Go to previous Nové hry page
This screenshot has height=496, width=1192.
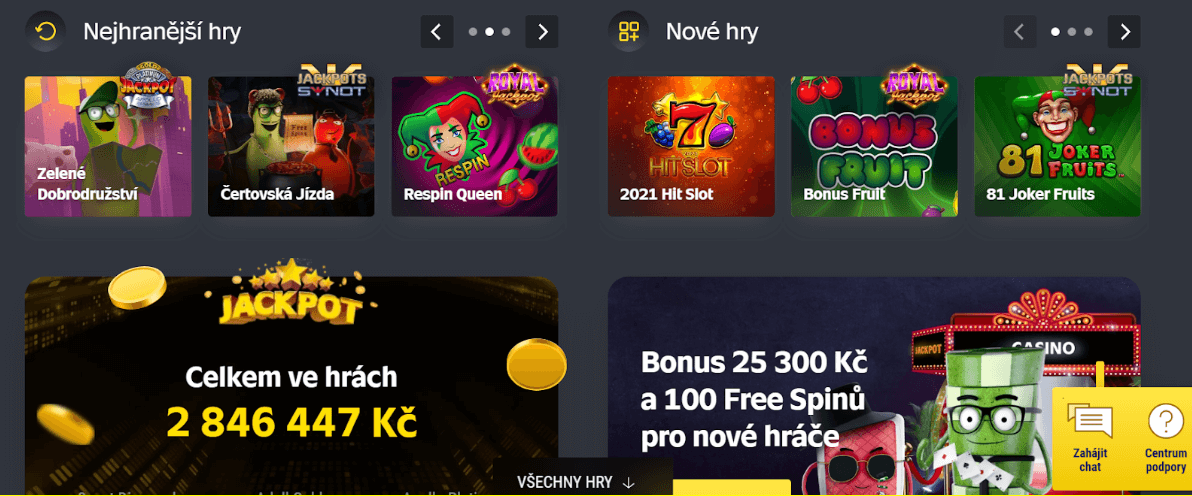click(x=1020, y=32)
